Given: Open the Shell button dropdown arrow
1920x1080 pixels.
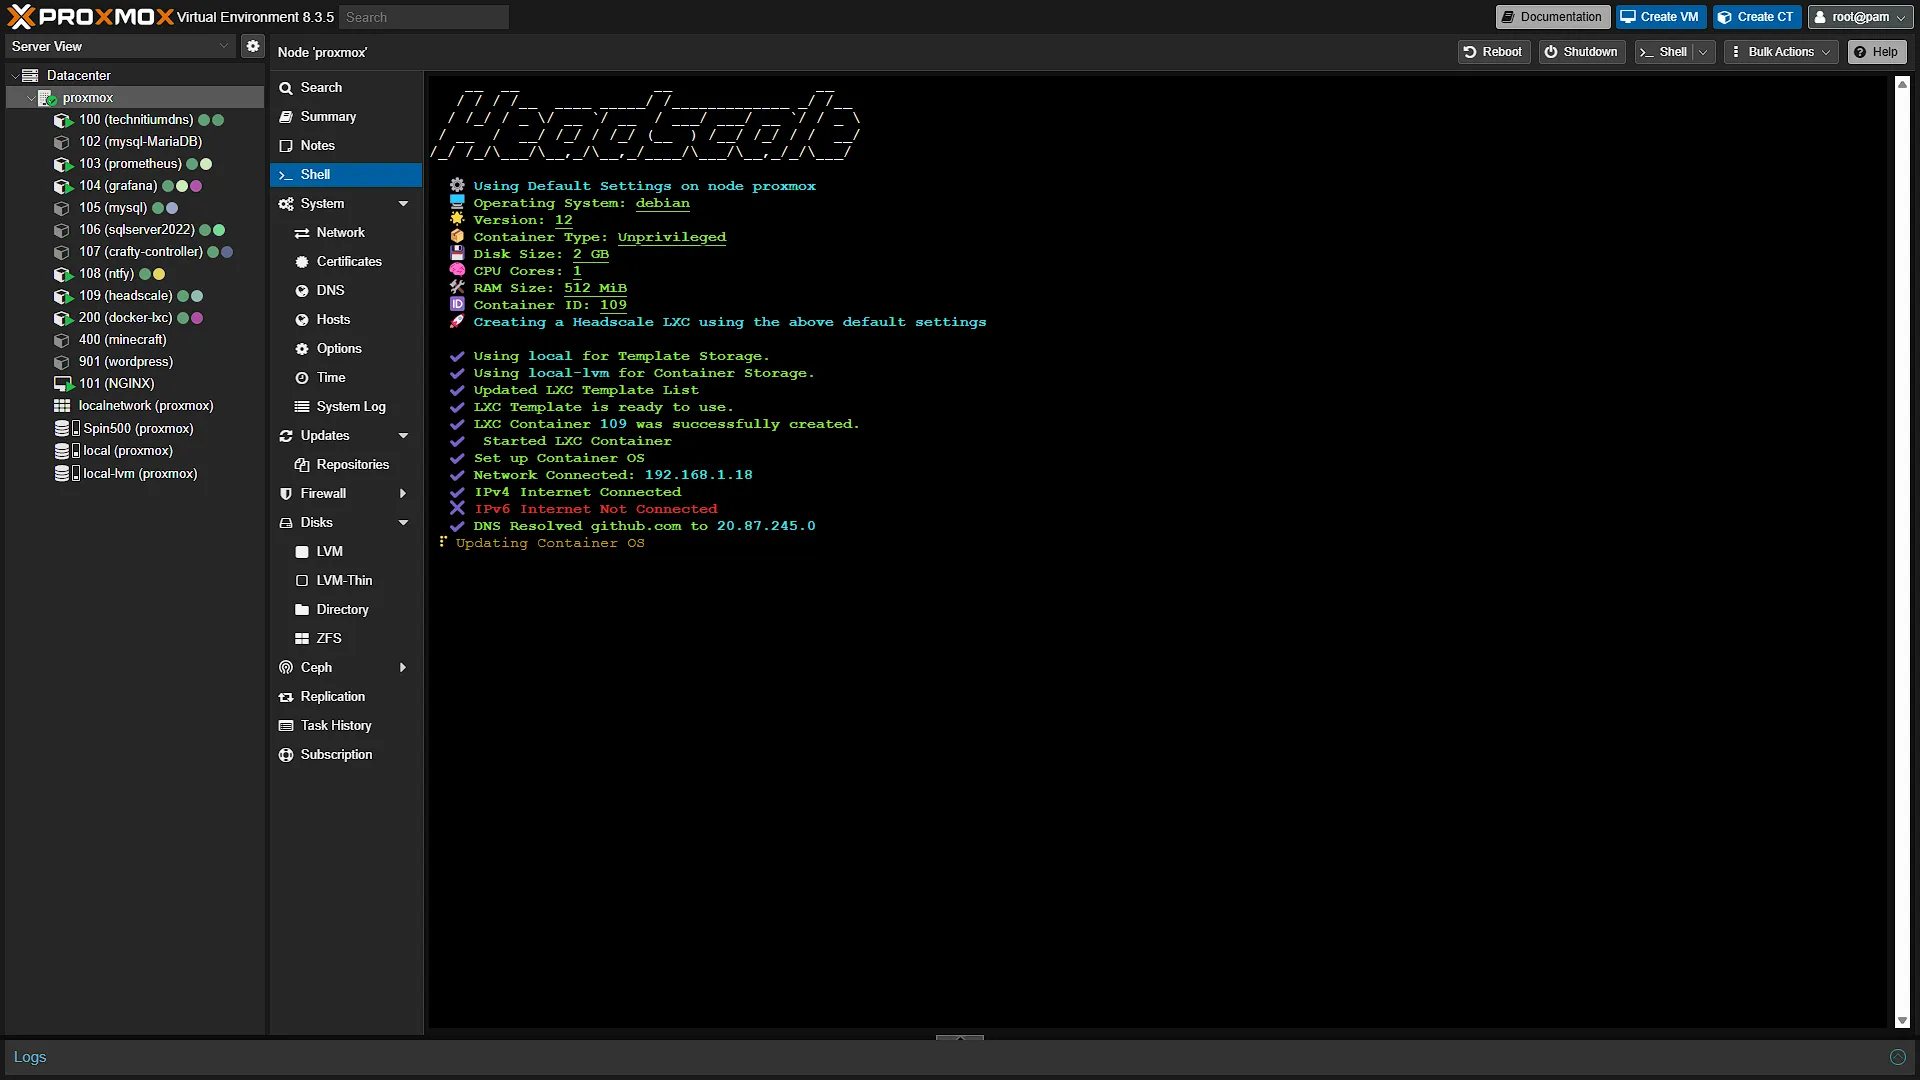Looking at the screenshot, I should (x=1704, y=52).
